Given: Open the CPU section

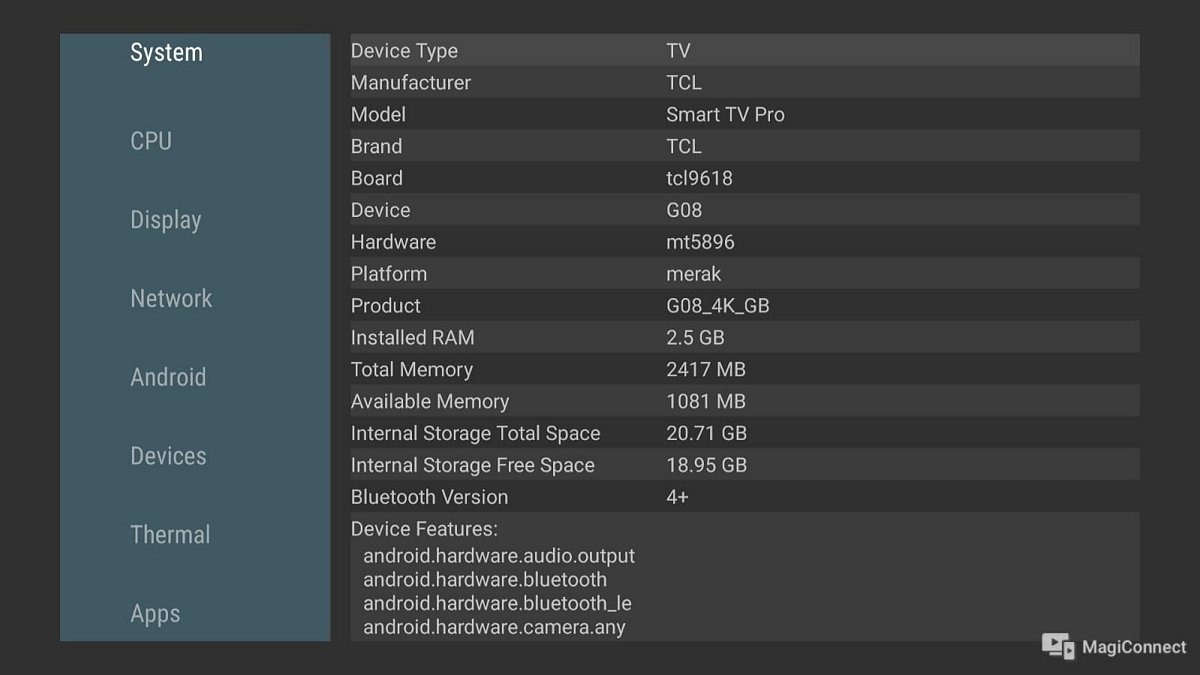Looking at the screenshot, I should (151, 141).
